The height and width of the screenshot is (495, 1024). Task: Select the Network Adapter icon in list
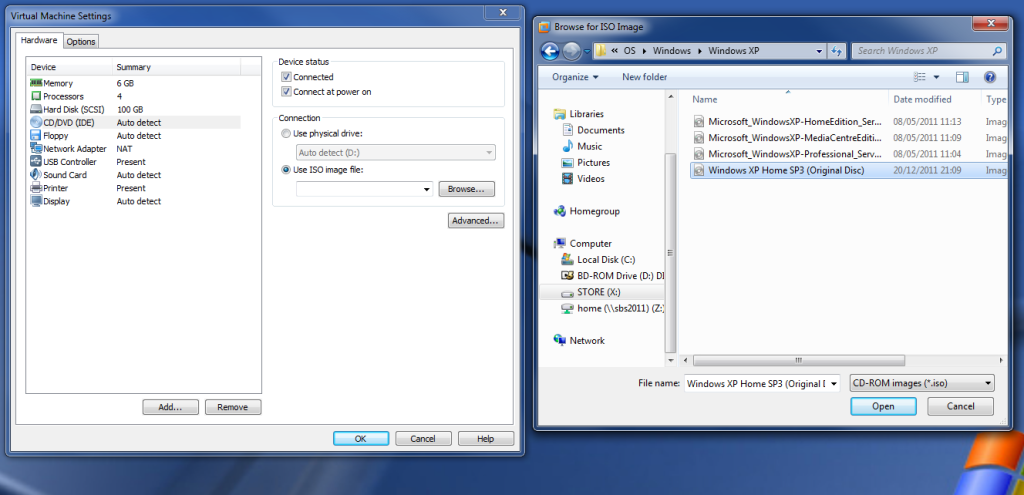[36, 148]
